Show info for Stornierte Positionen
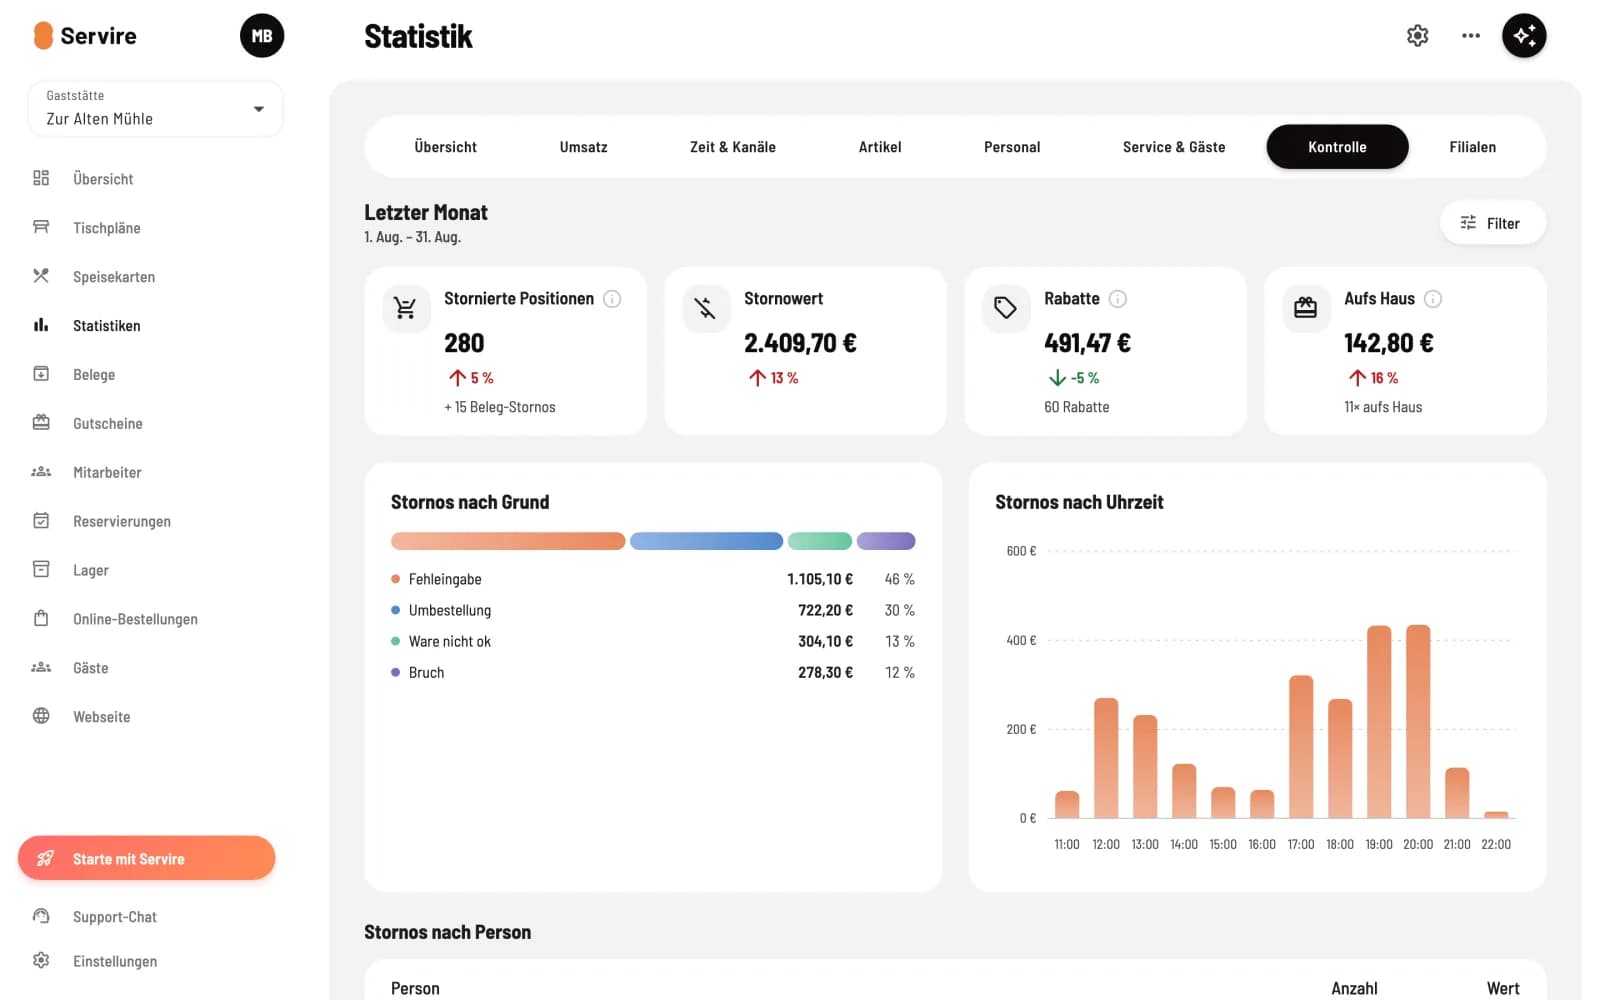Screen dimensions: 1600x1000 click(612, 299)
